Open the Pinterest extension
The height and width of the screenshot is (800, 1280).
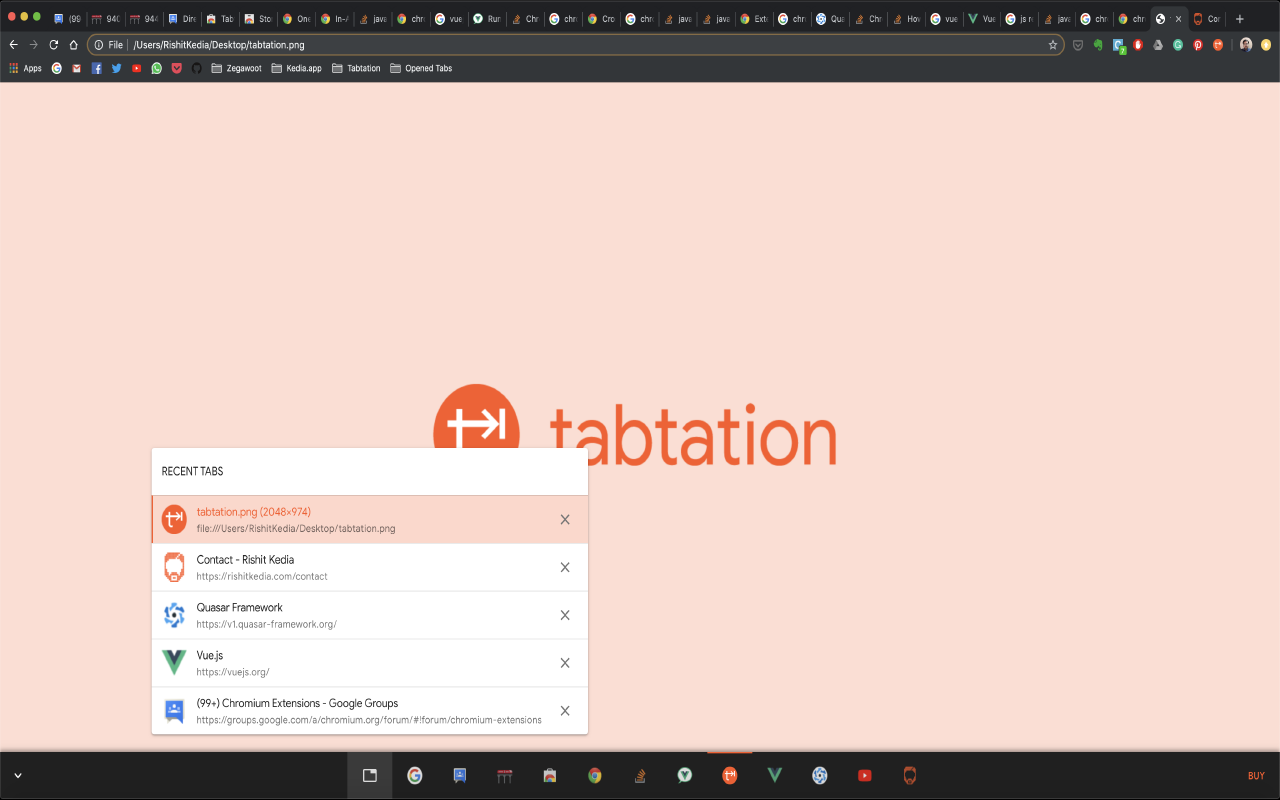pos(1198,45)
